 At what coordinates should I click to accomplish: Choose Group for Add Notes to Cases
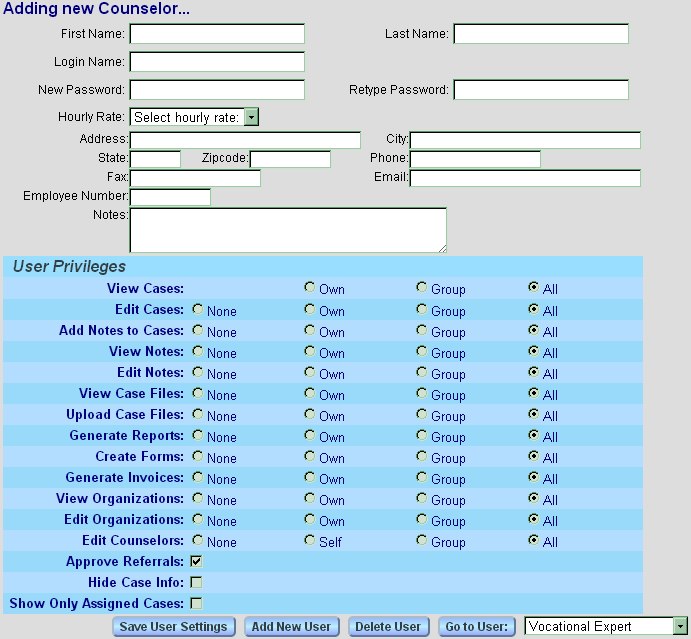click(422, 330)
